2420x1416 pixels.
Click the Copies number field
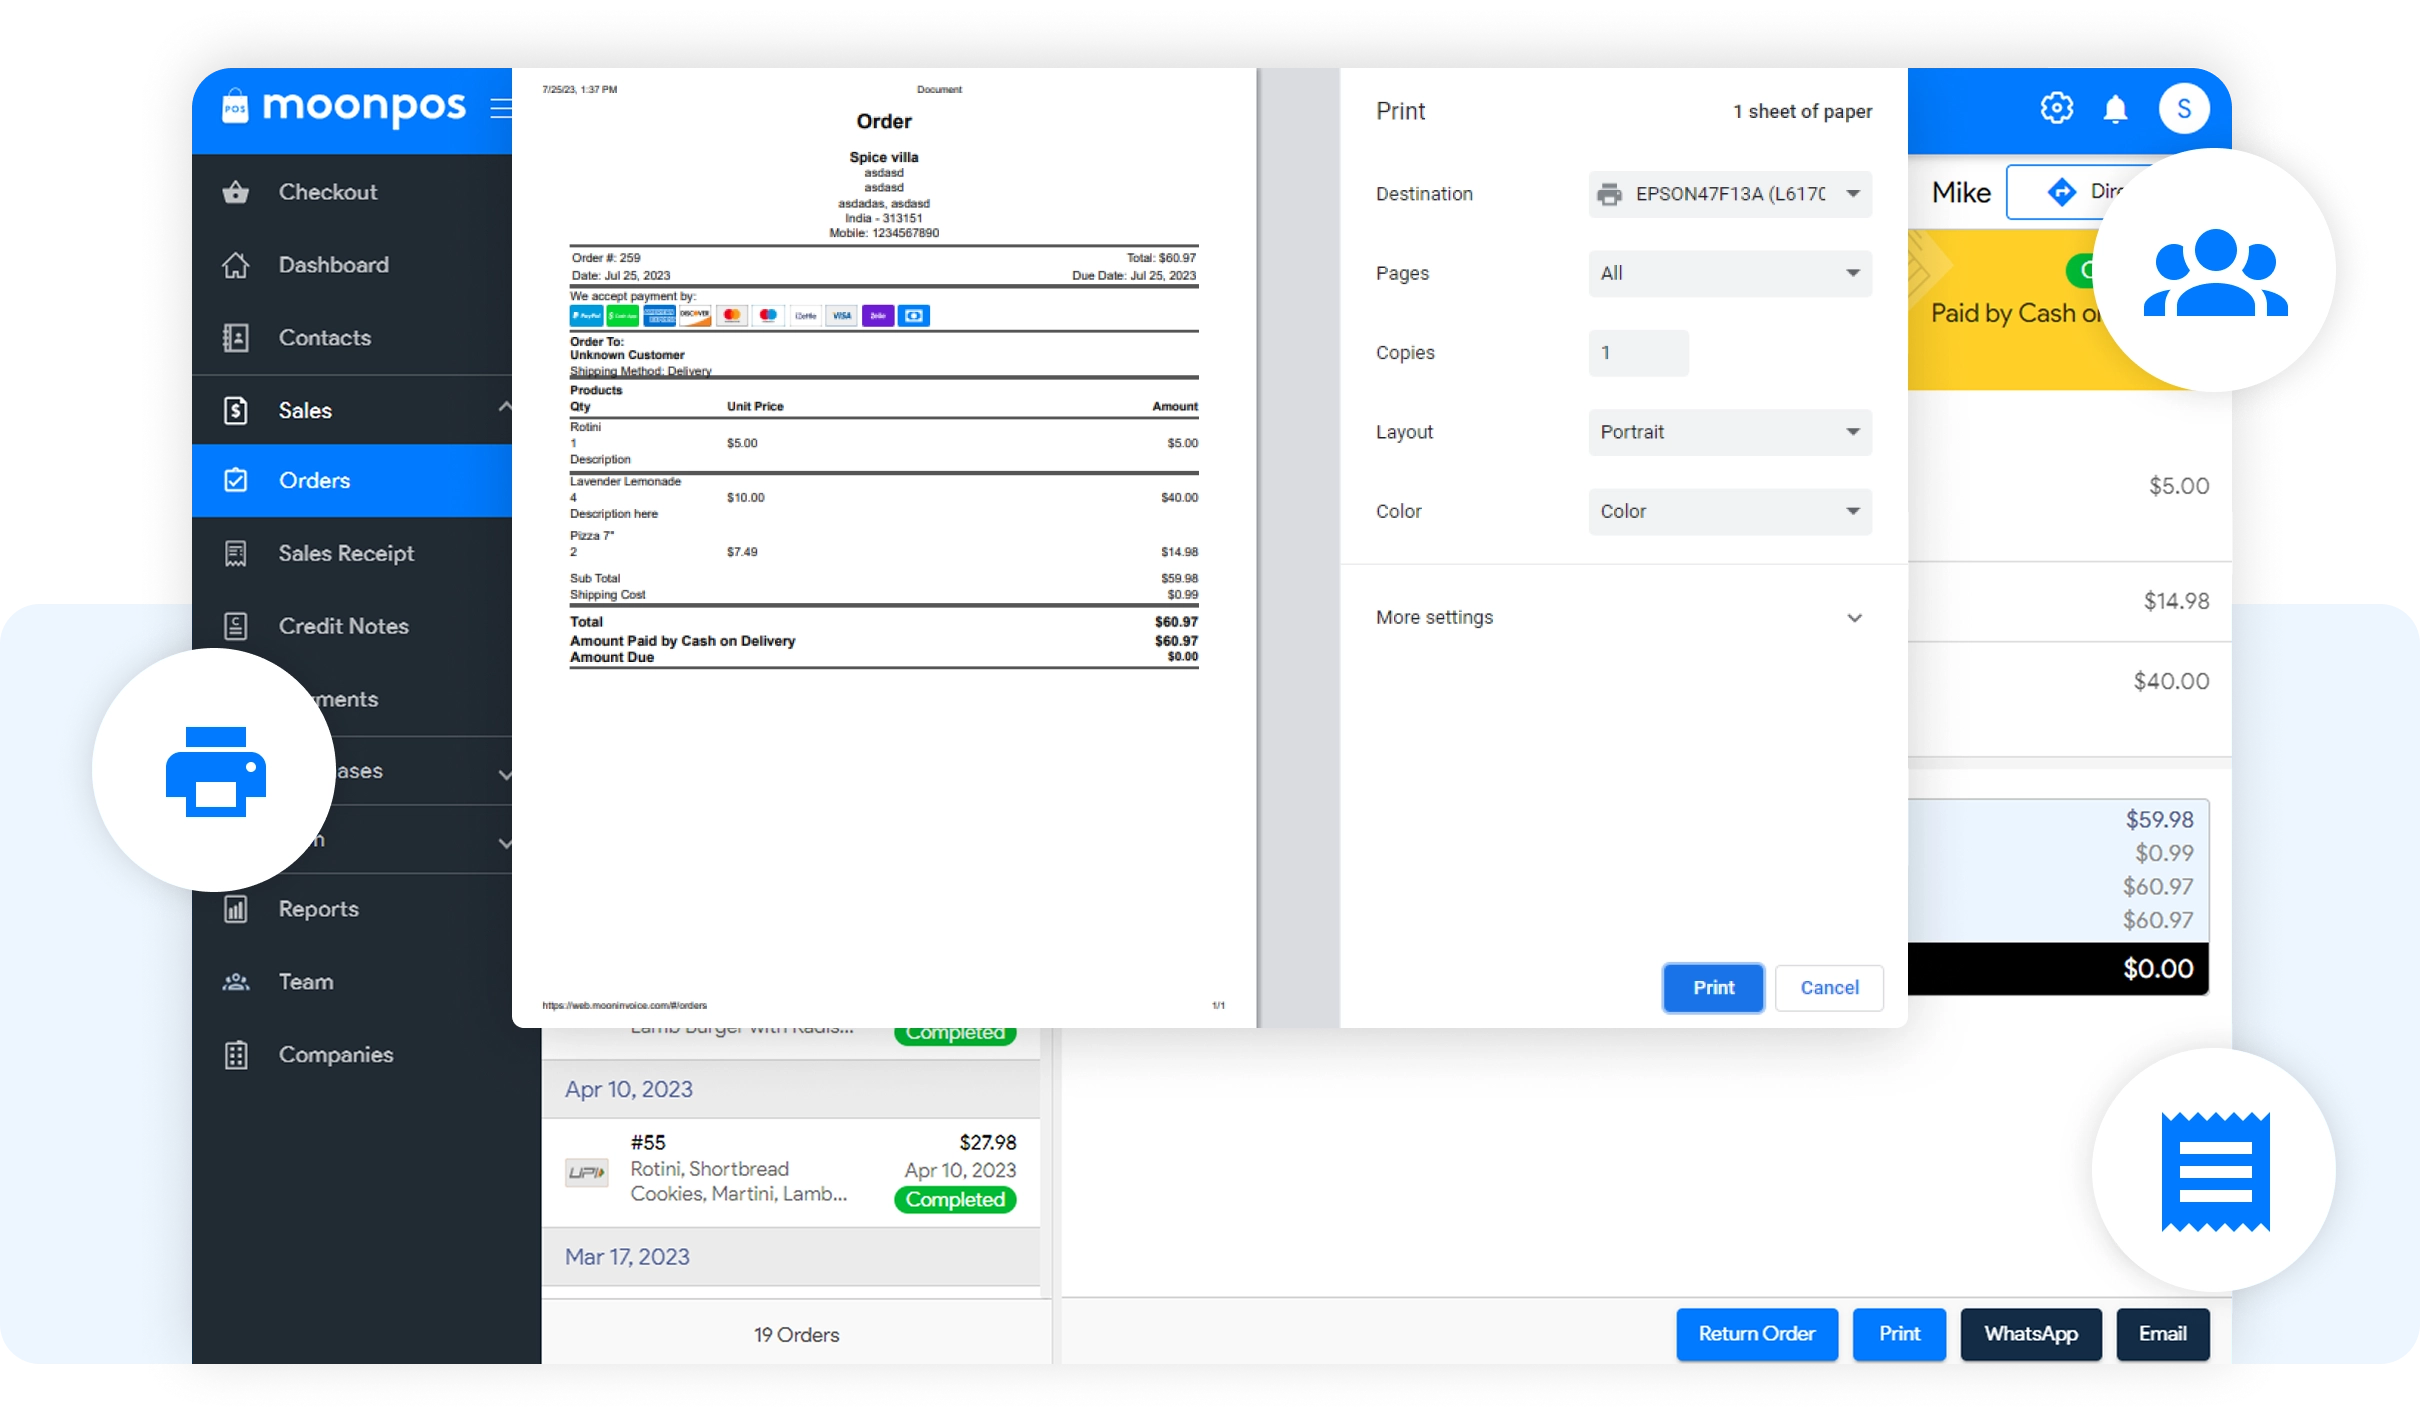1638,353
